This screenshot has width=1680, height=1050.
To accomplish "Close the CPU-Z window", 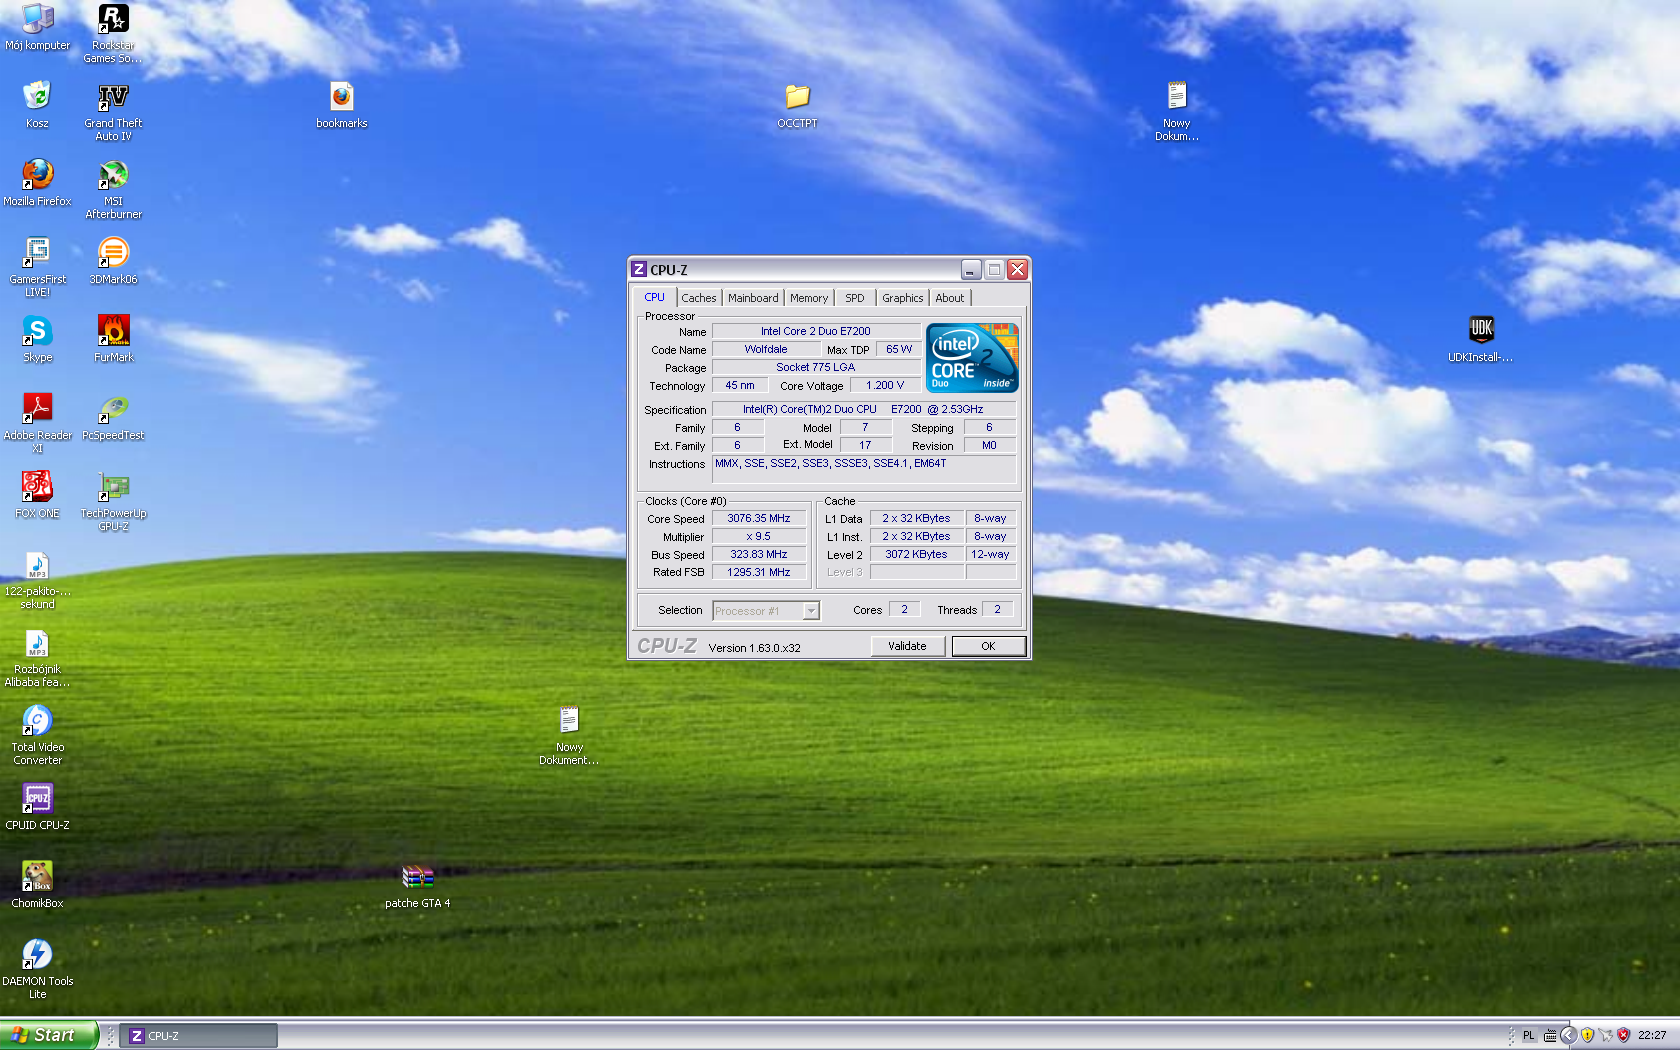I will (1017, 269).
